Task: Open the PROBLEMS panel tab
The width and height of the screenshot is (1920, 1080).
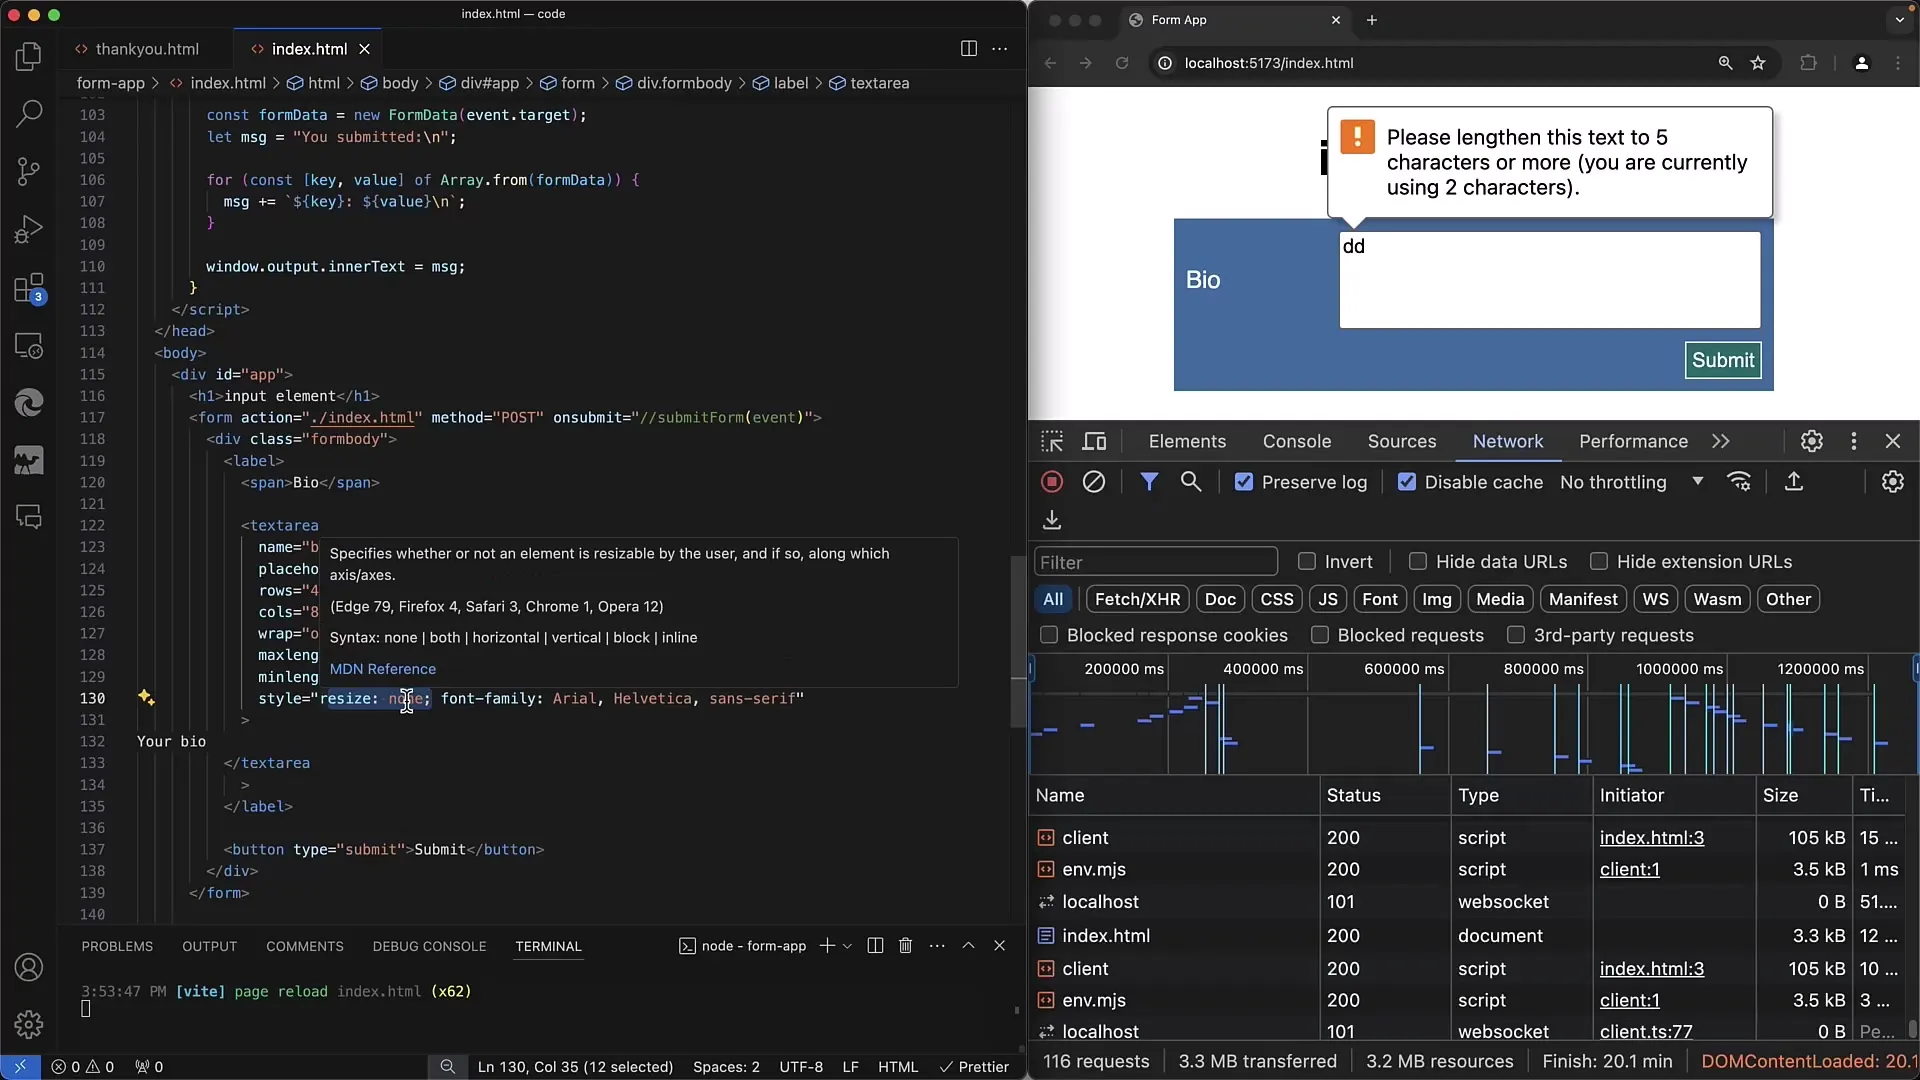Action: (117, 946)
